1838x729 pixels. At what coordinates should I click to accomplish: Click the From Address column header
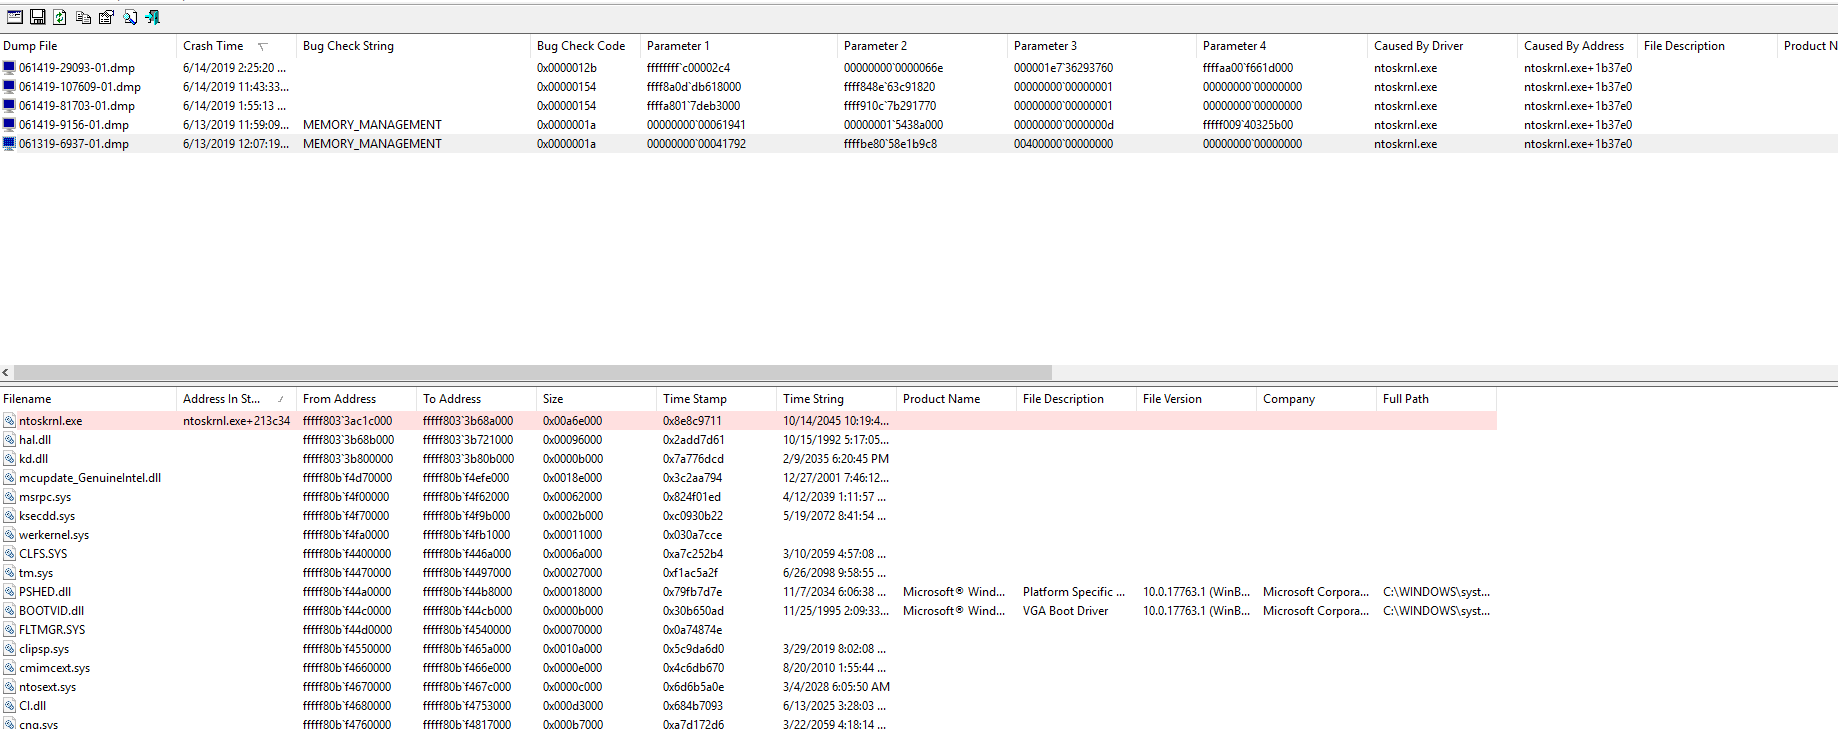(x=356, y=399)
